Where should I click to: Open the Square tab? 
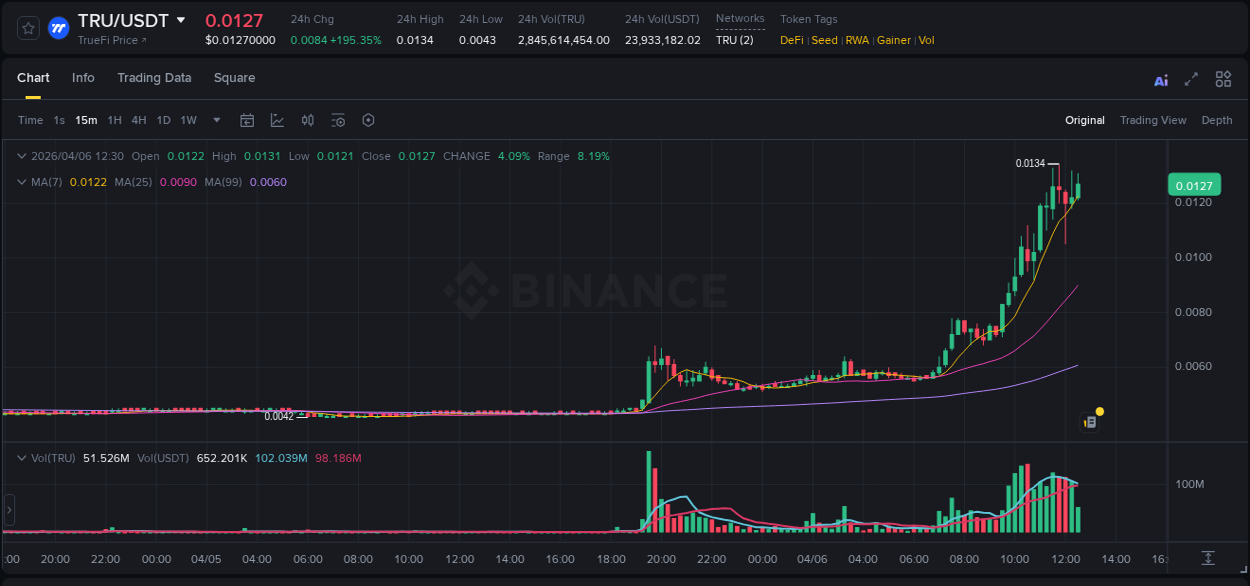pos(234,78)
